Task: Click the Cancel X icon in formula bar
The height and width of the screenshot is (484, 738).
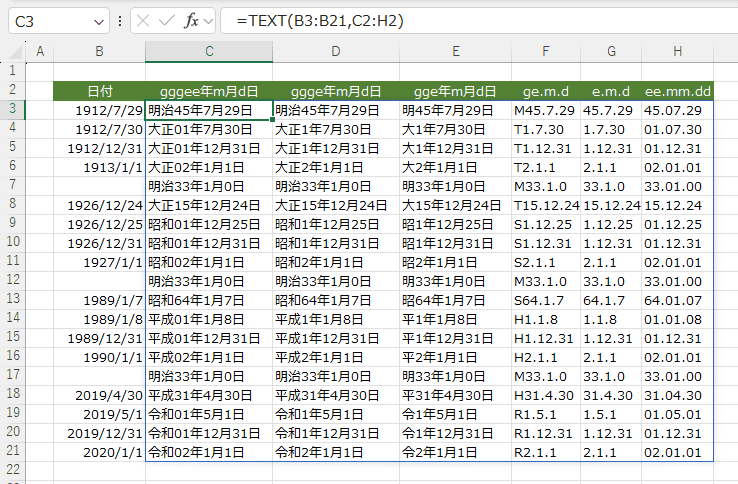Action: tap(144, 21)
